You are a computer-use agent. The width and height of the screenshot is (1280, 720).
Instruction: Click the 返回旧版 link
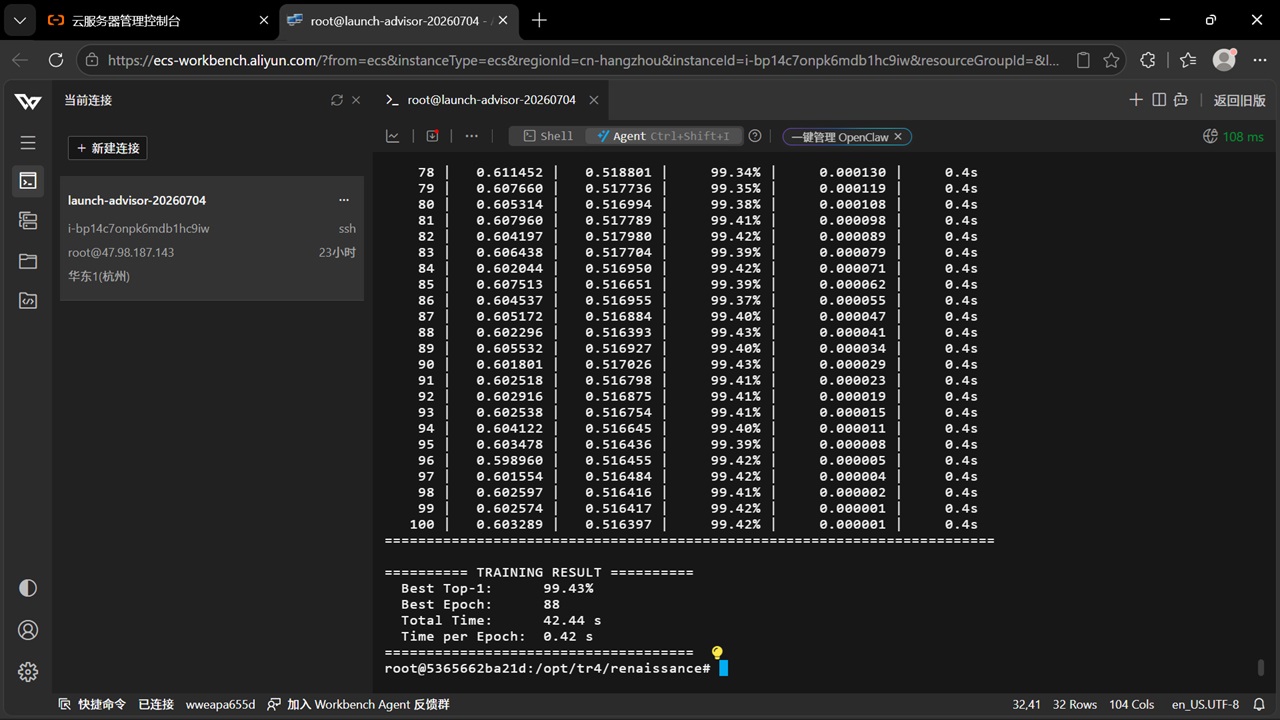[x=1239, y=100]
